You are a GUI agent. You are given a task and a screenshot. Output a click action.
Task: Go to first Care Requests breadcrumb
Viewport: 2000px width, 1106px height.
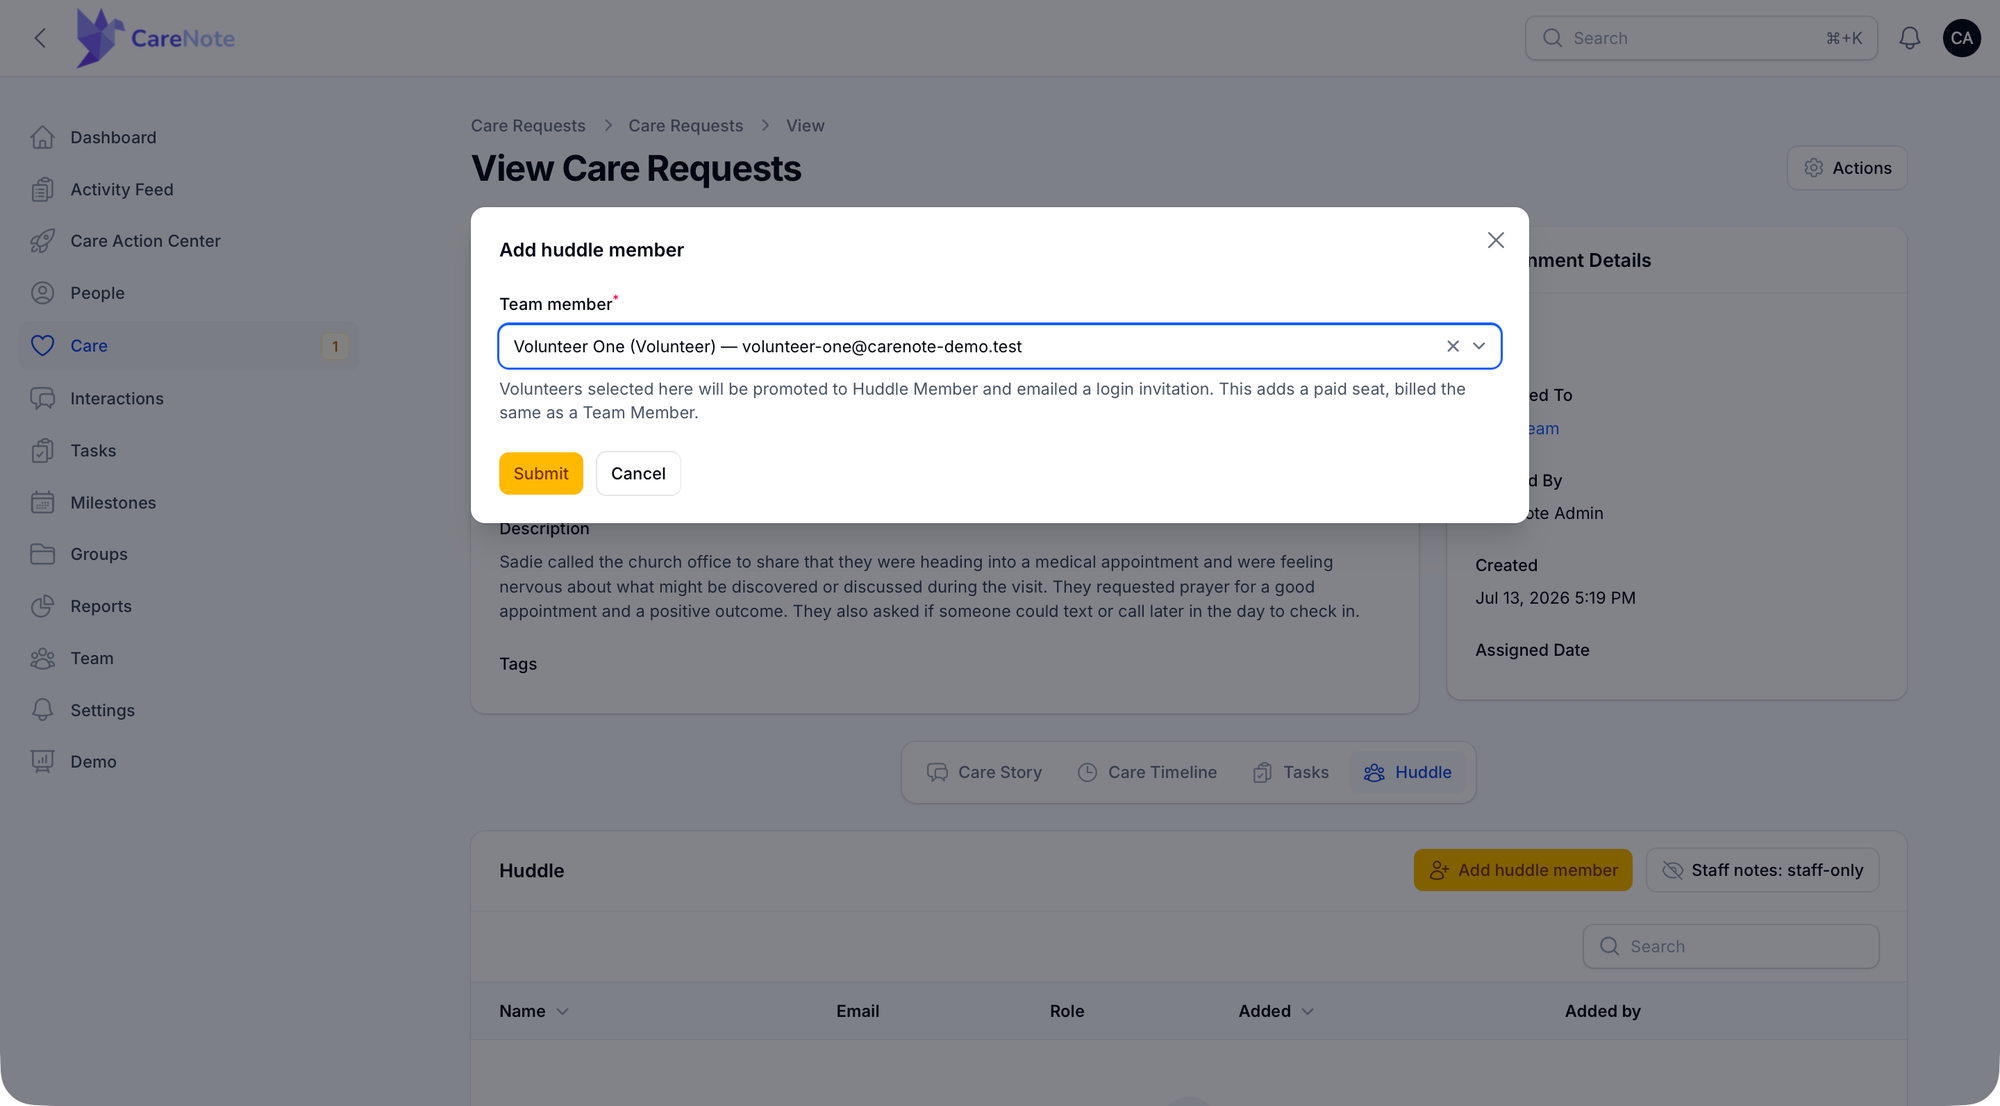pos(528,126)
